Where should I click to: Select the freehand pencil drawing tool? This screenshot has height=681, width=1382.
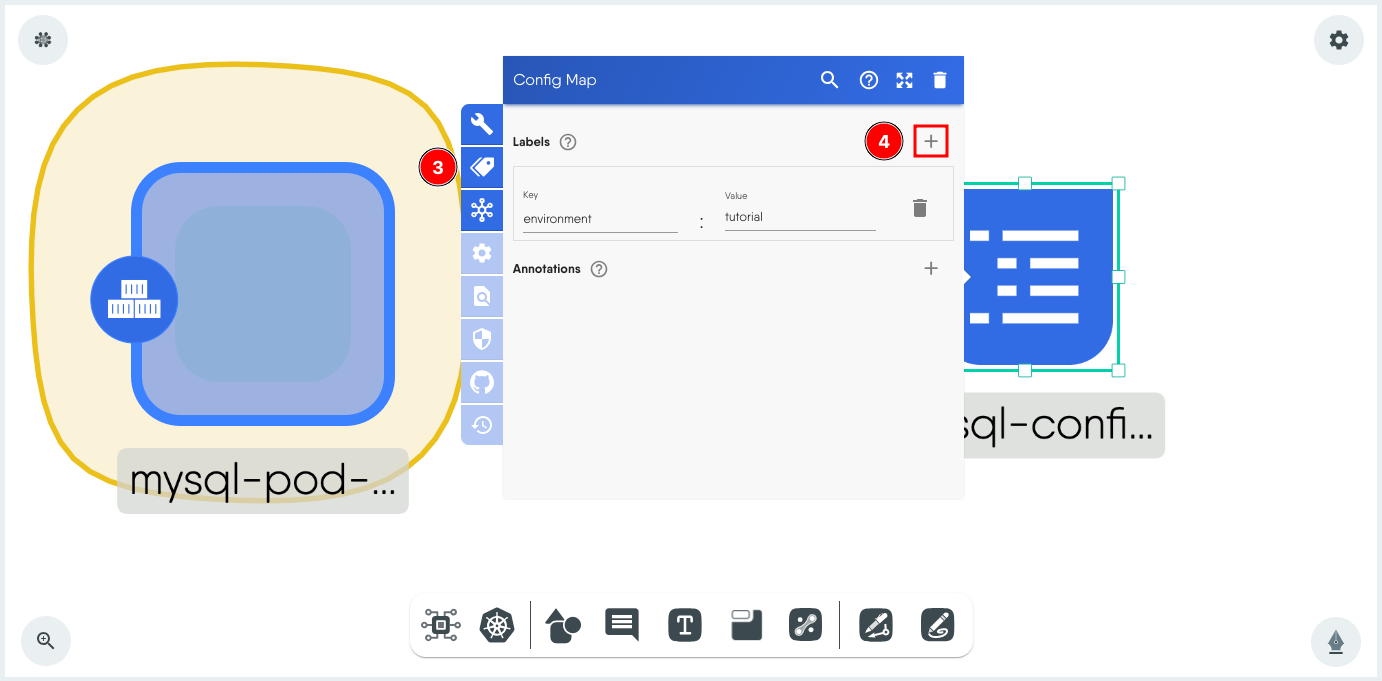(938, 625)
